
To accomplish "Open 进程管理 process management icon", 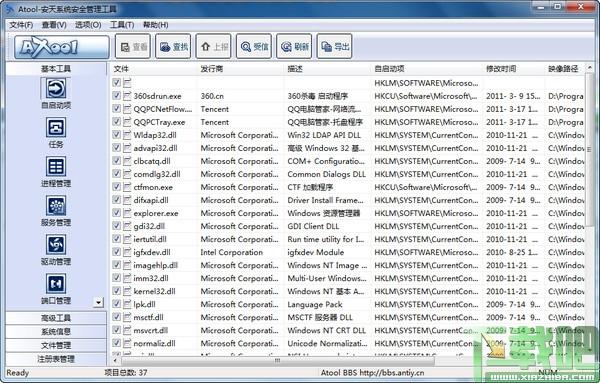I will tap(56, 167).
